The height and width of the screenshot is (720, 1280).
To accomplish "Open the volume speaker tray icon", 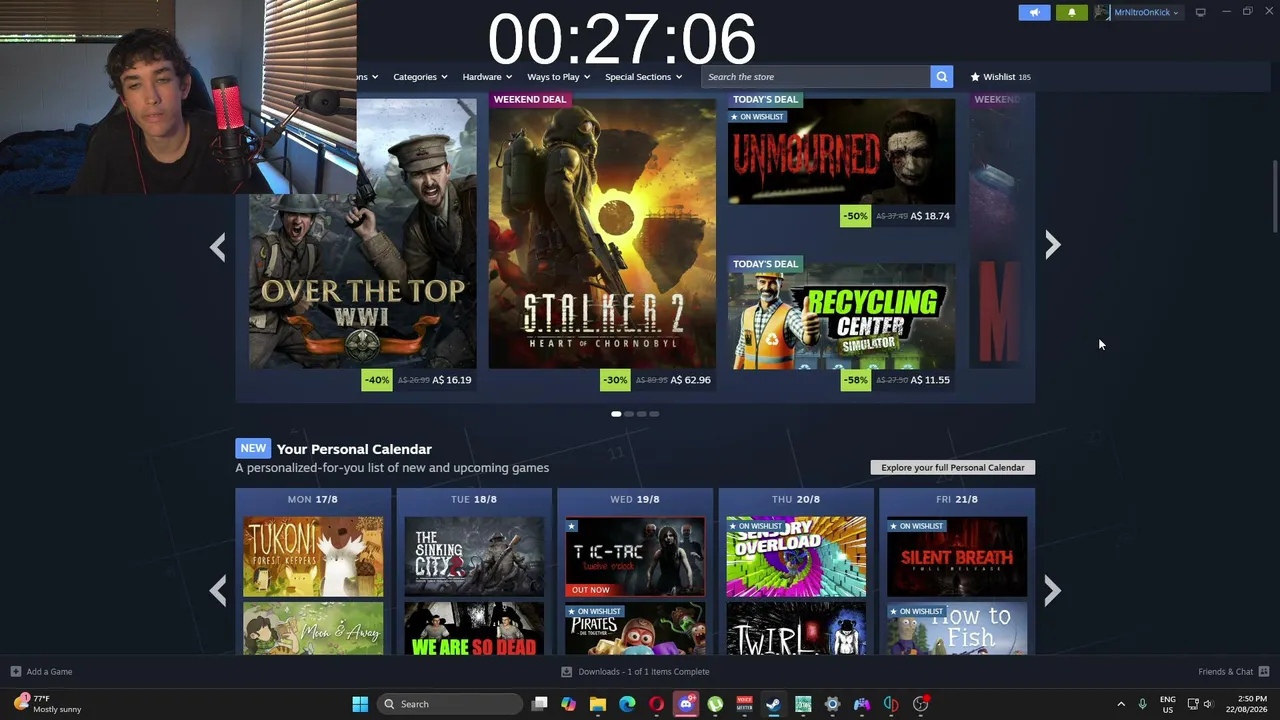I will pyautogui.click(x=1208, y=704).
